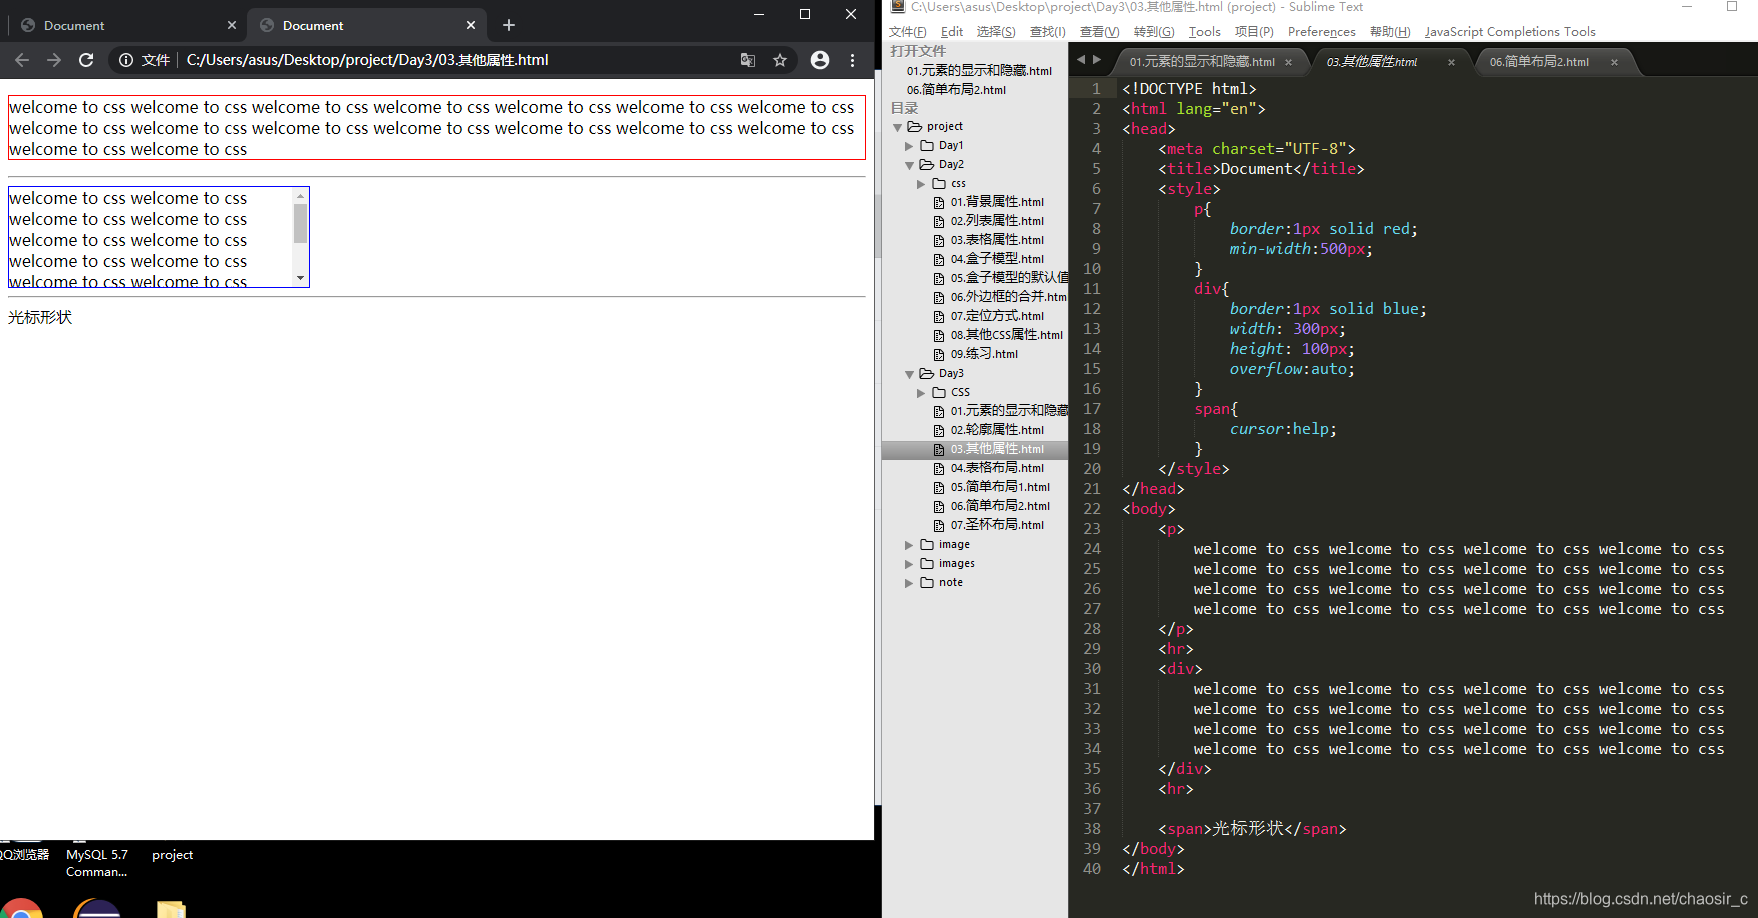
Task: Click line number 17 in gutter
Action: pos(1092,409)
